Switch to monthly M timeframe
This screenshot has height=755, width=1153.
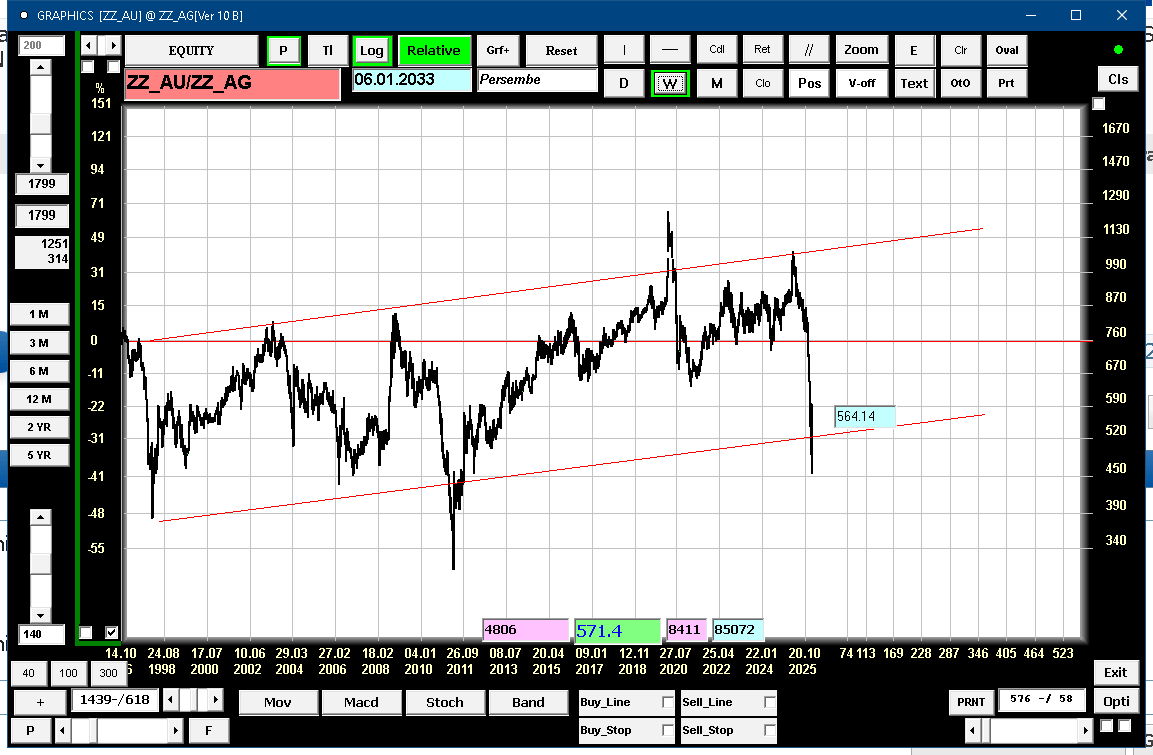(716, 83)
